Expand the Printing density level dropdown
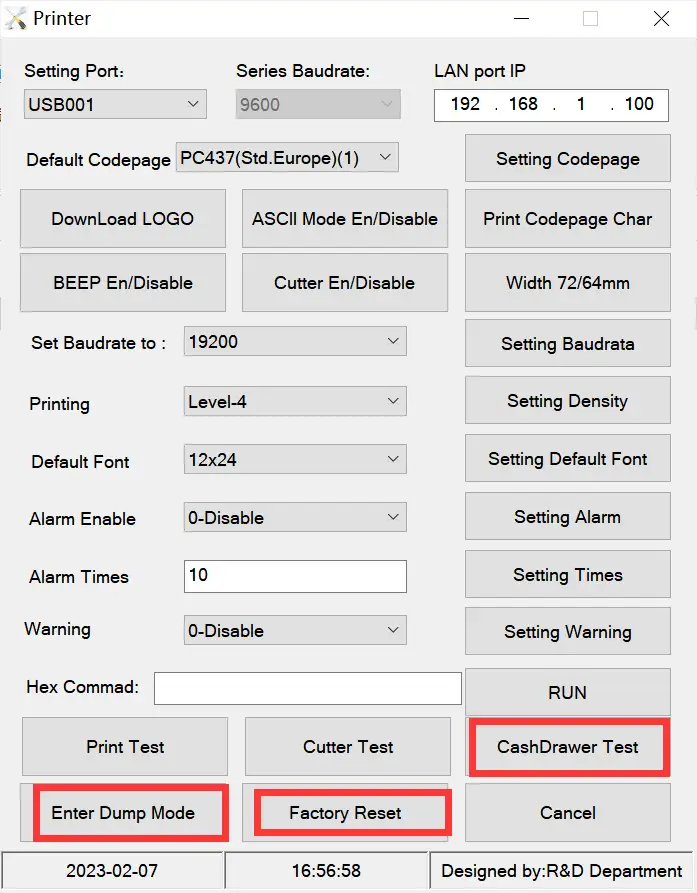Image resolution: width=697 pixels, height=893 pixels. pos(295,402)
